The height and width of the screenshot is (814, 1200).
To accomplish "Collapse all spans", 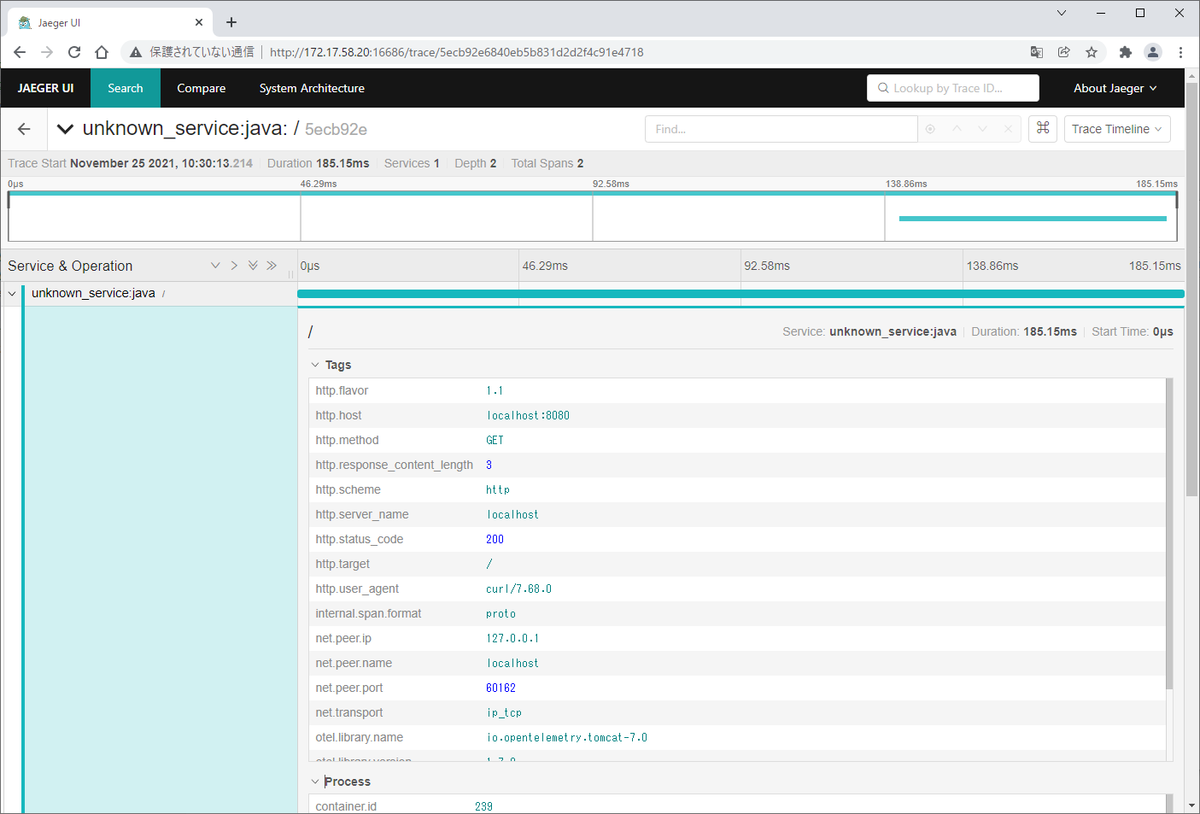I will tap(271, 266).
